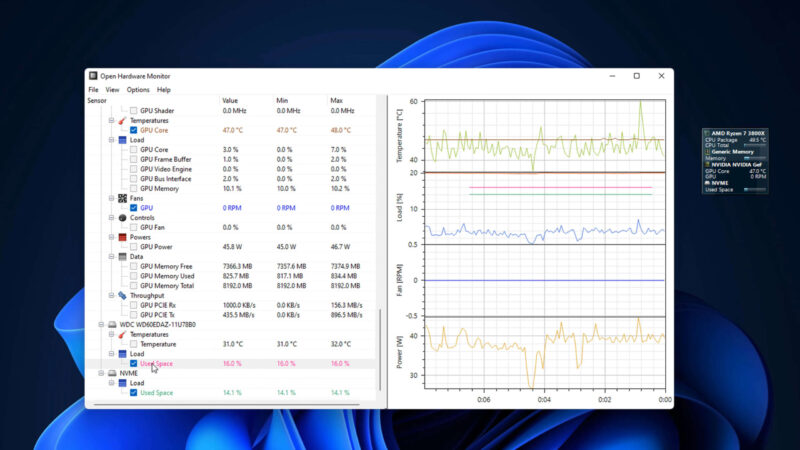Viewport: 800px width, 450px height.
Task: Click the AMD Ryzen icon in desktop gadget
Action: [707, 133]
